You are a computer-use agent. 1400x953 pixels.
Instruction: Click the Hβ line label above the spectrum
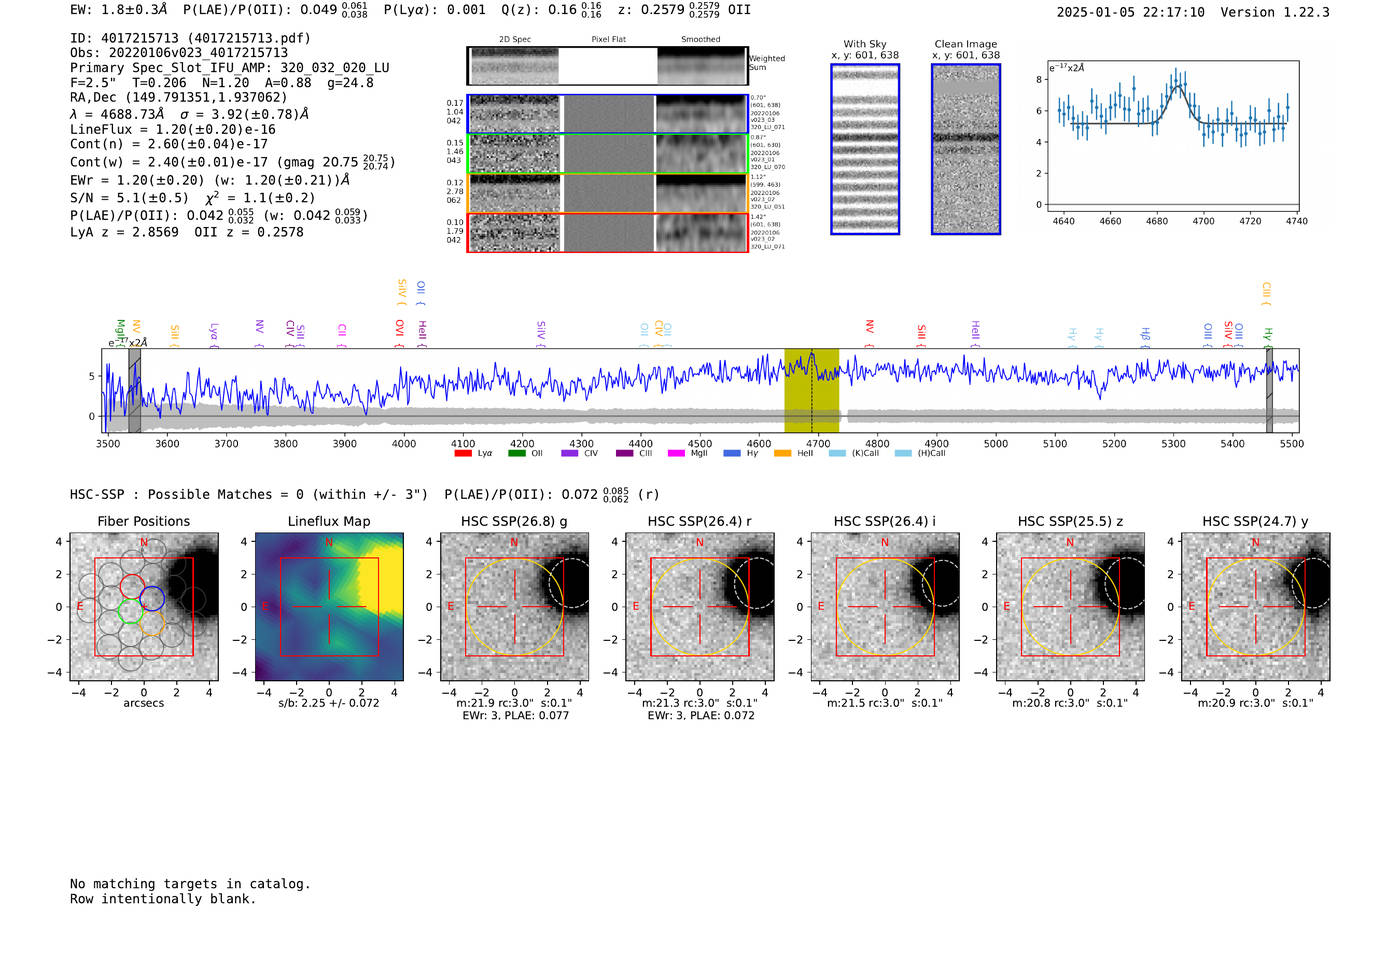[x=1145, y=337]
